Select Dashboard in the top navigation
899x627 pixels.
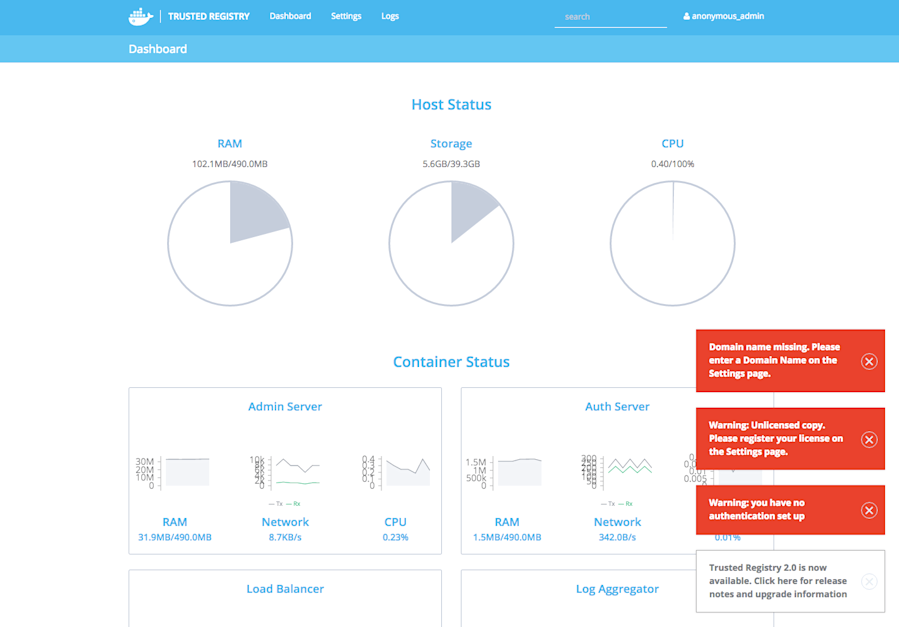click(x=290, y=16)
